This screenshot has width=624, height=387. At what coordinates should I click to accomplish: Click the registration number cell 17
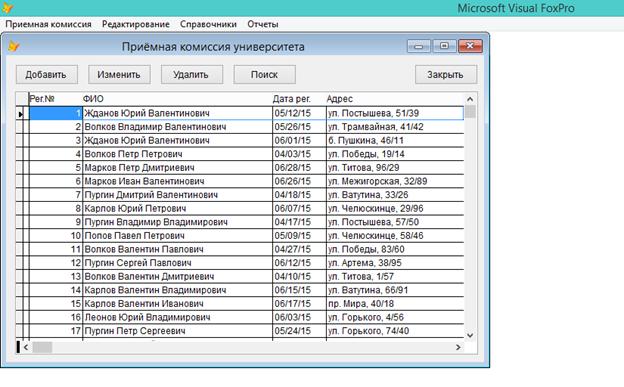pyautogui.click(x=56, y=331)
